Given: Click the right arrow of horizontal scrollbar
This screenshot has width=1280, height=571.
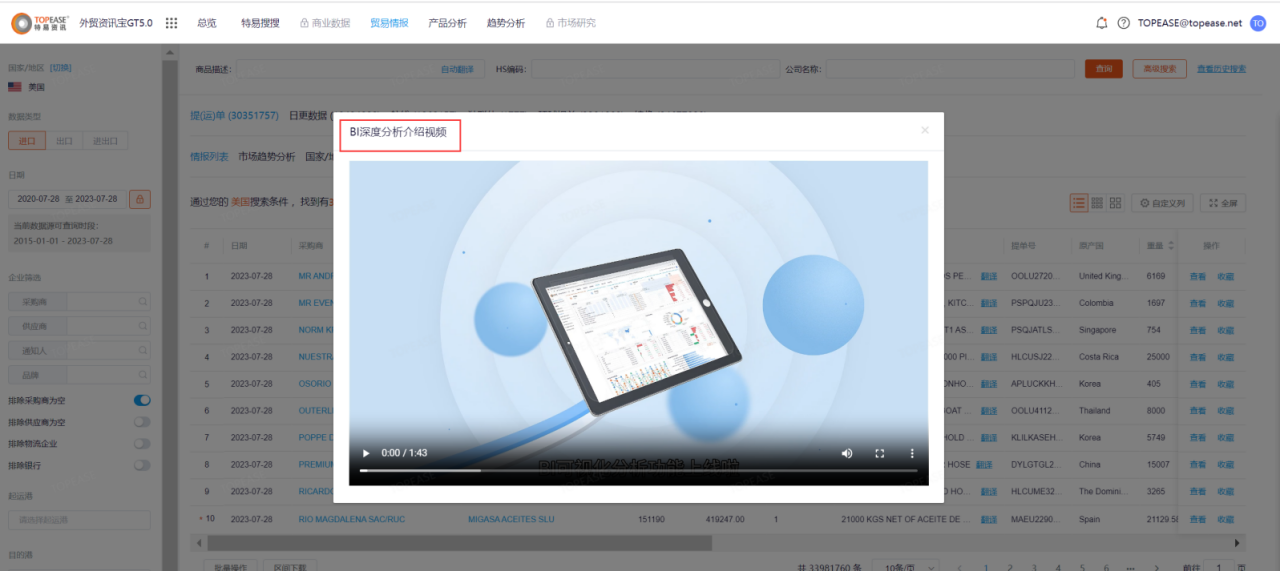Looking at the screenshot, I should coord(1237,542).
